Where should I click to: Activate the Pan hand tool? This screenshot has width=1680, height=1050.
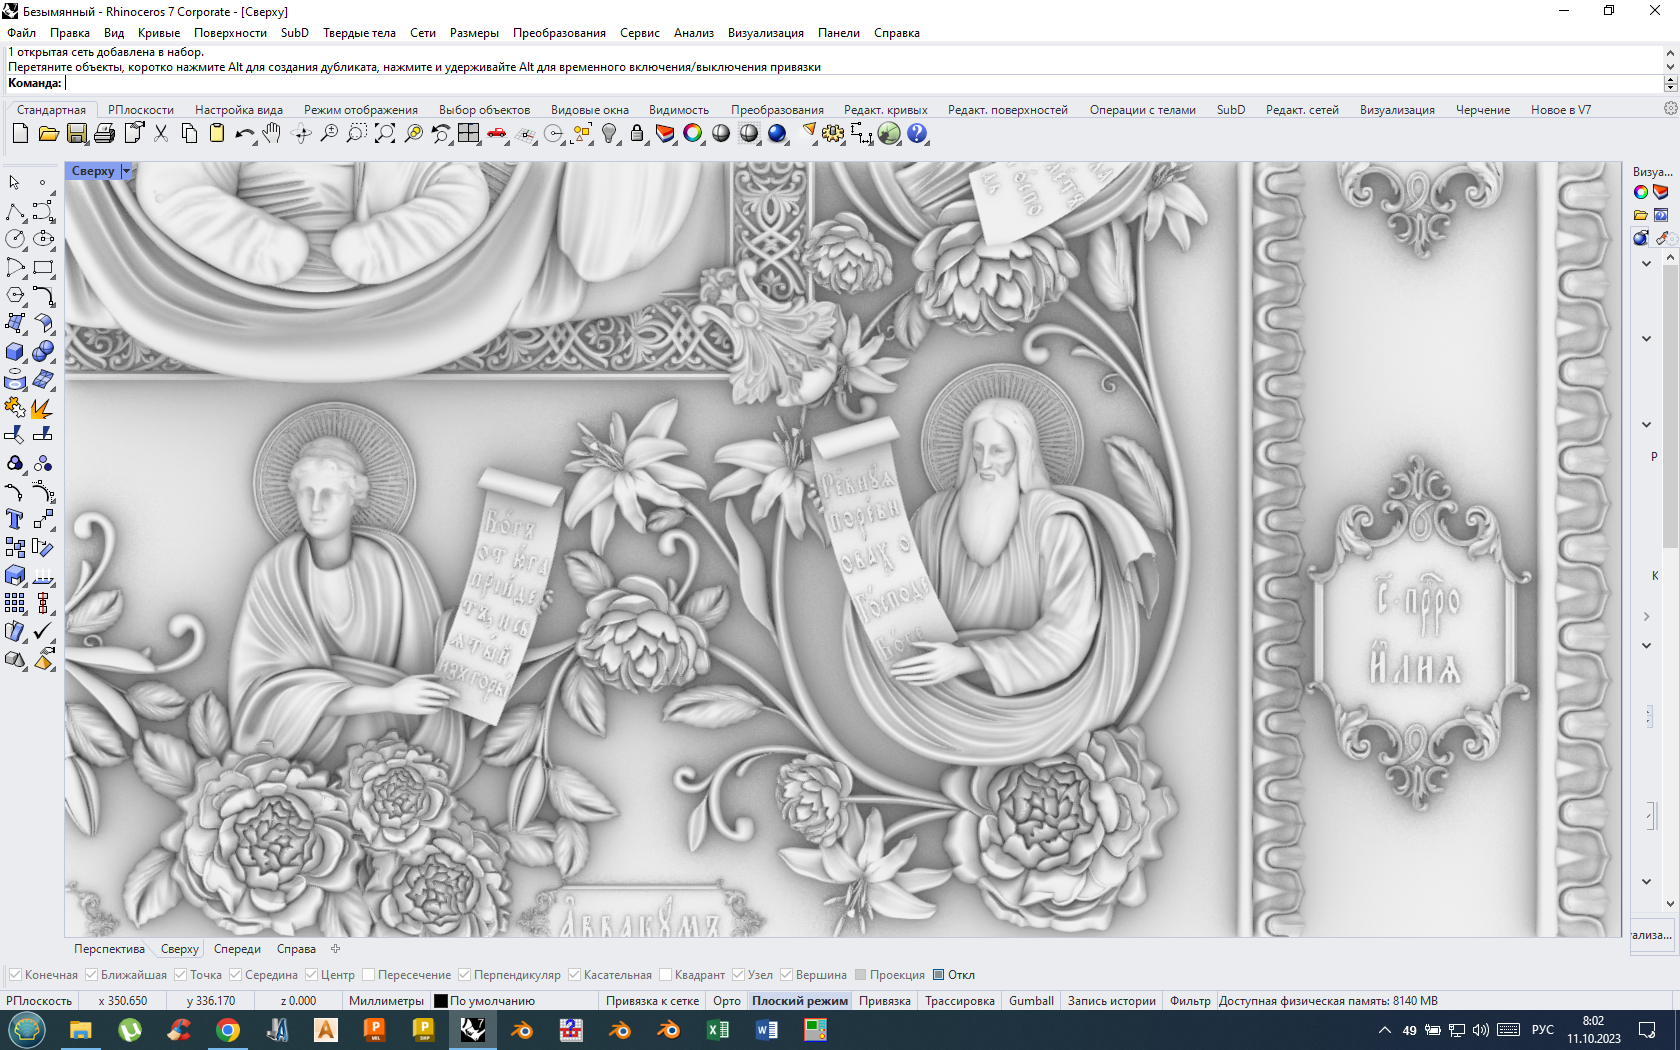tap(272, 133)
